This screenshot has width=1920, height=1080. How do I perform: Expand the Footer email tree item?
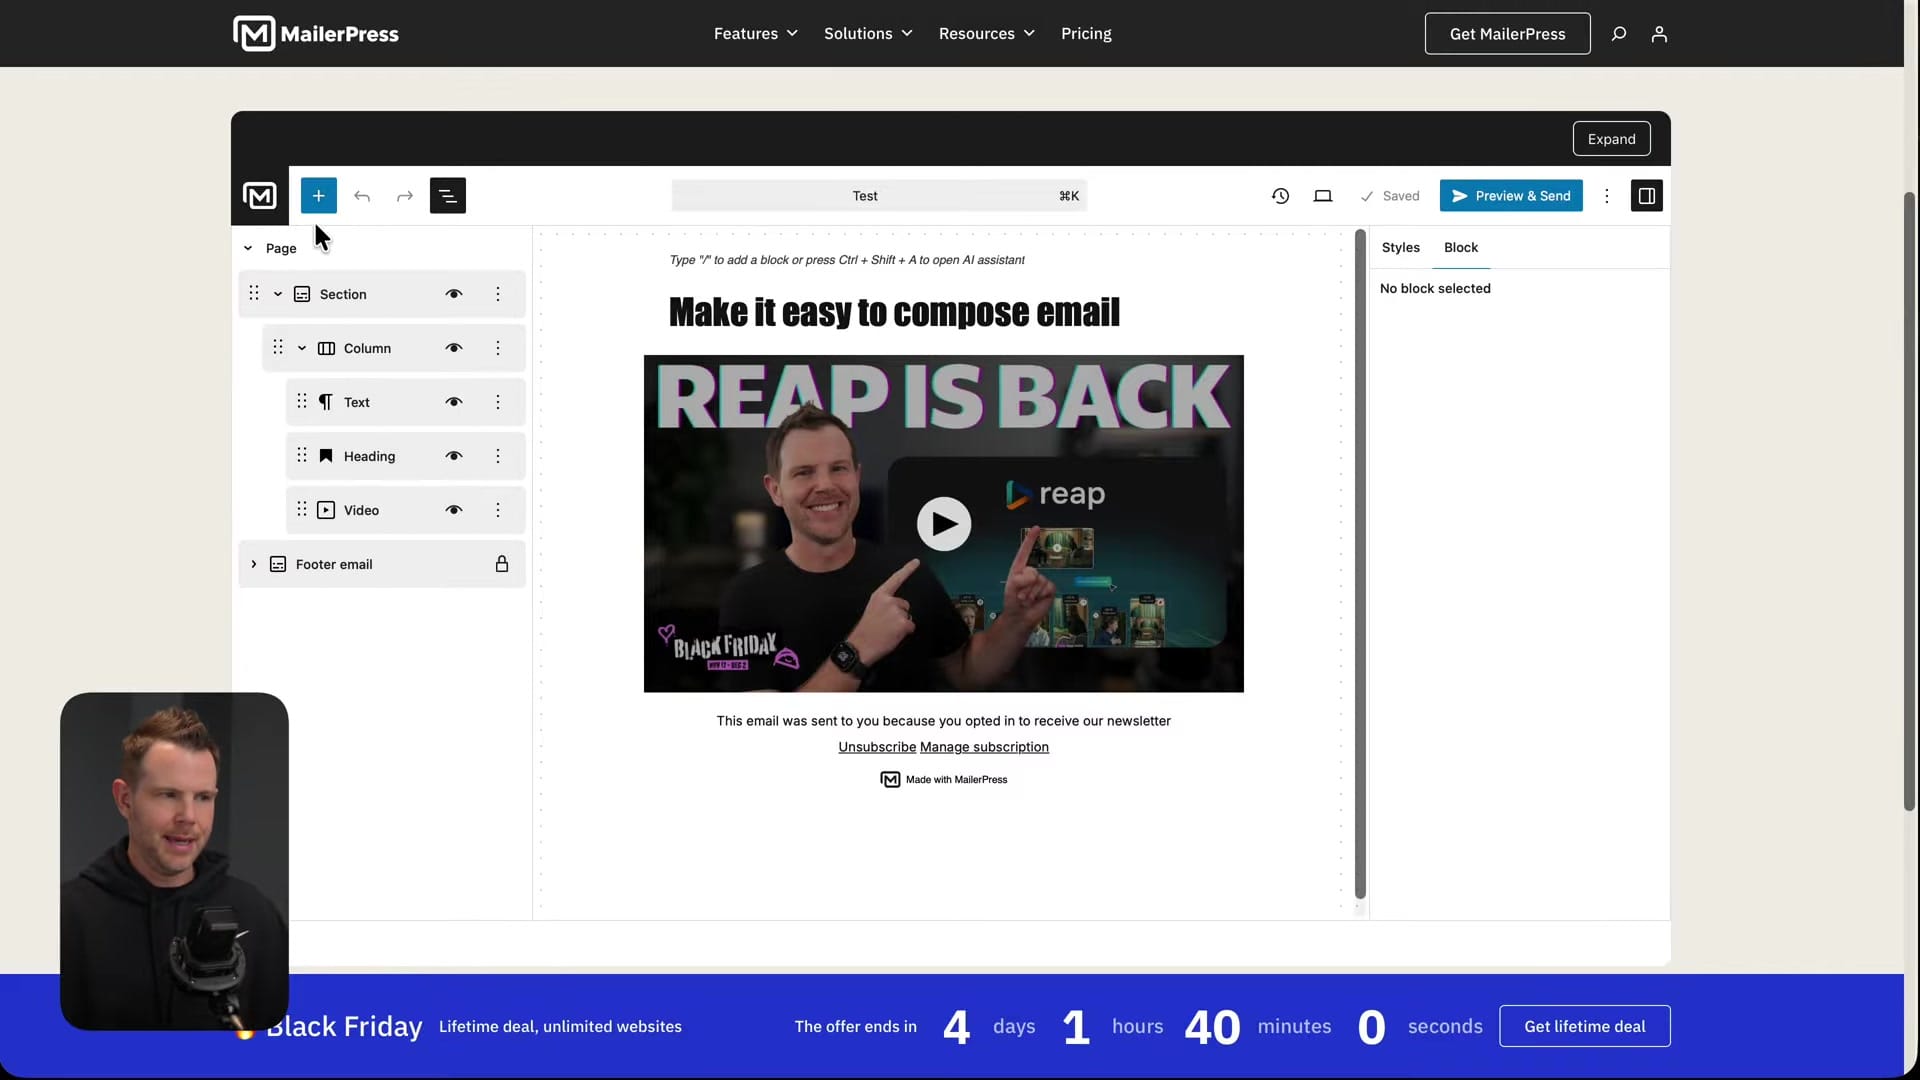point(254,564)
